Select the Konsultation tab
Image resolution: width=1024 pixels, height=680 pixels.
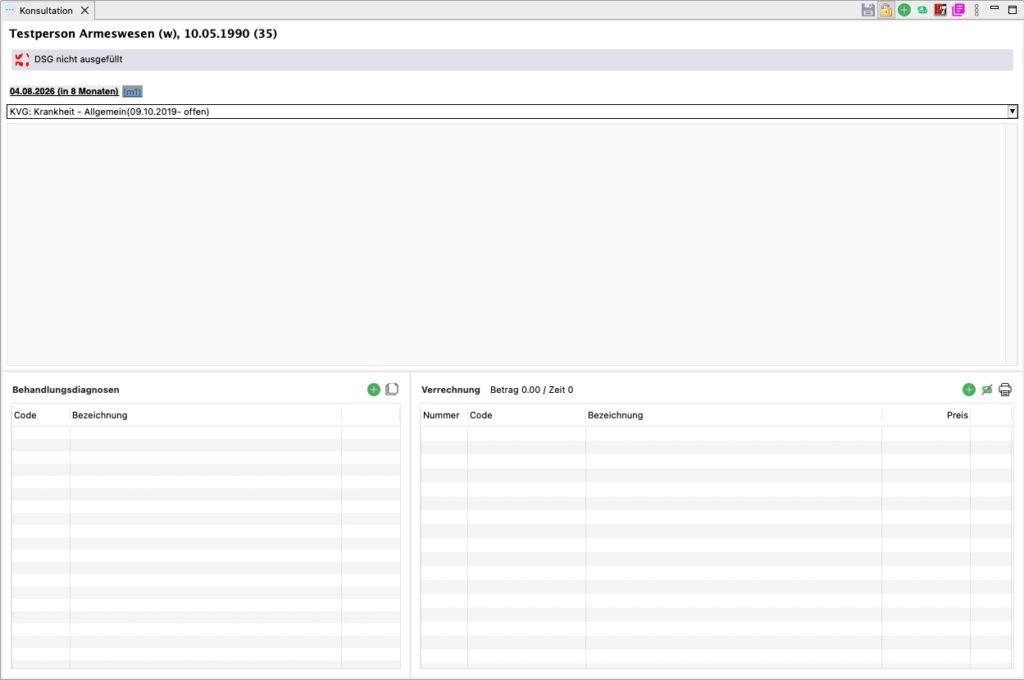tap(45, 10)
